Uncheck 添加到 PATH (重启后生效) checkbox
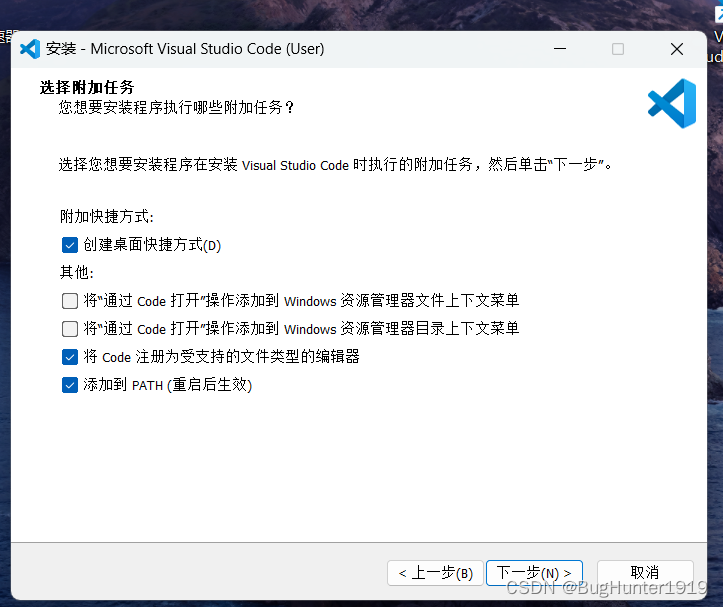723x607 pixels. [70, 385]
